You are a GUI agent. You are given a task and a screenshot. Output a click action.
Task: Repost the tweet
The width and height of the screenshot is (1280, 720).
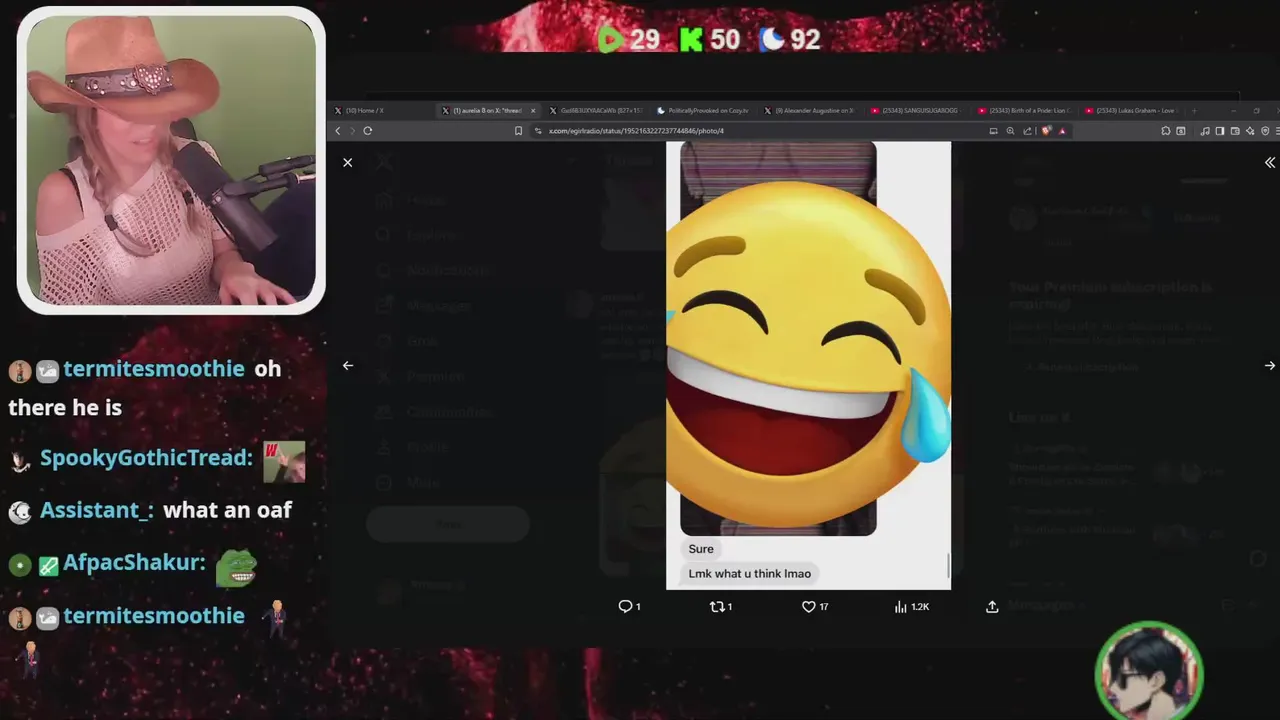tap(721, 606)
